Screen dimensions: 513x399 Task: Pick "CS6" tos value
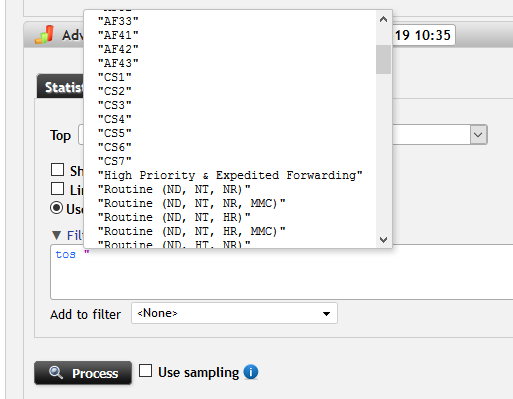click(115, 147)
